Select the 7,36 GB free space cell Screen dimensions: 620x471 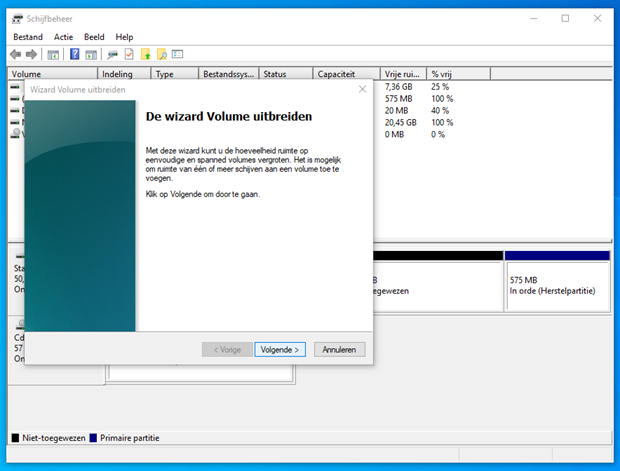[x=399, y=87]
